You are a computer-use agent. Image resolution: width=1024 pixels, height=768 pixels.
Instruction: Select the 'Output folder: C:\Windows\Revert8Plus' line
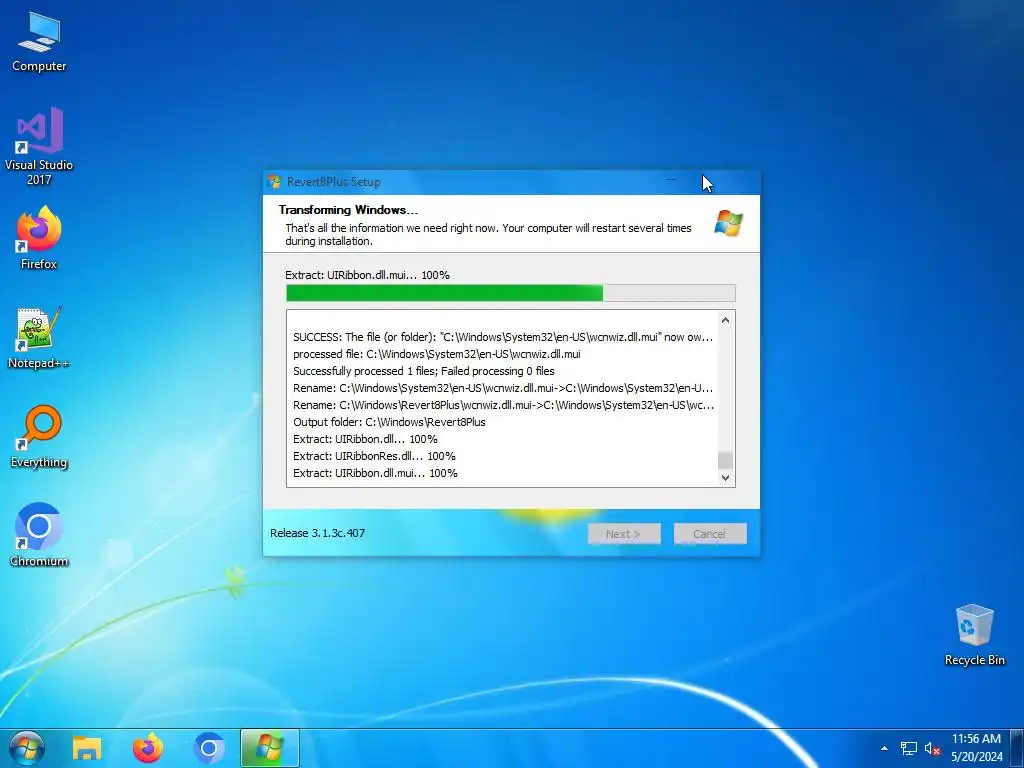(389, 422)
